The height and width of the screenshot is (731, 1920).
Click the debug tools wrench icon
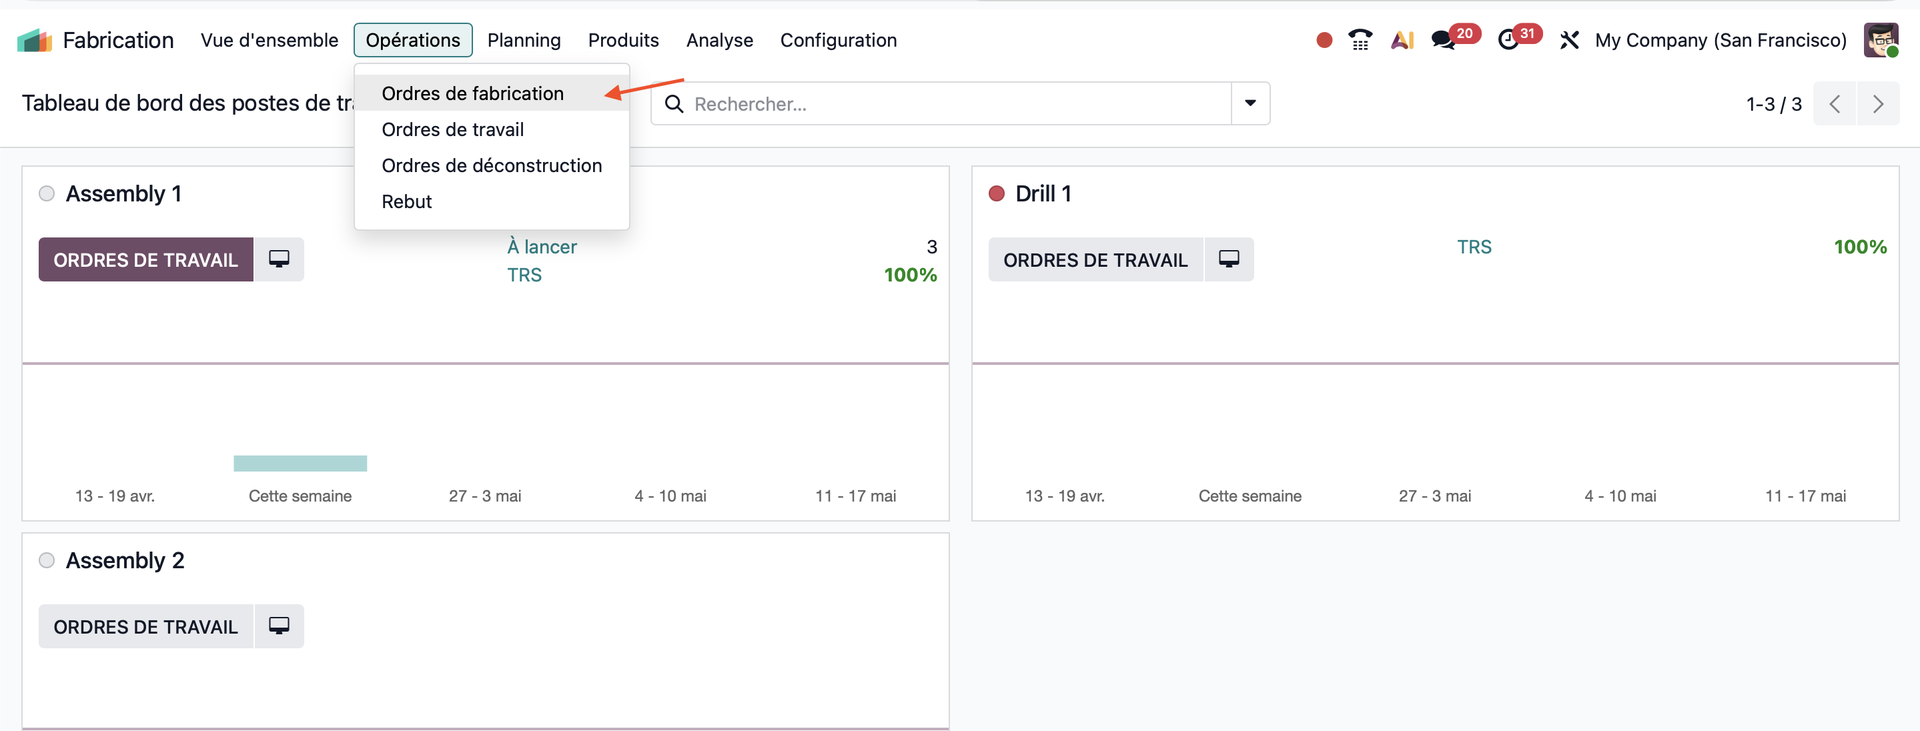[x=1569, y=40]
